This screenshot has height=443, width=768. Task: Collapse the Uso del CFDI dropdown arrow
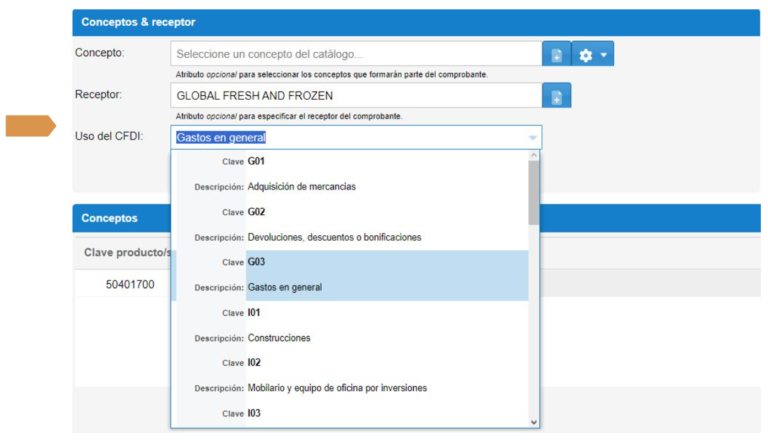[x=532, y=138]
